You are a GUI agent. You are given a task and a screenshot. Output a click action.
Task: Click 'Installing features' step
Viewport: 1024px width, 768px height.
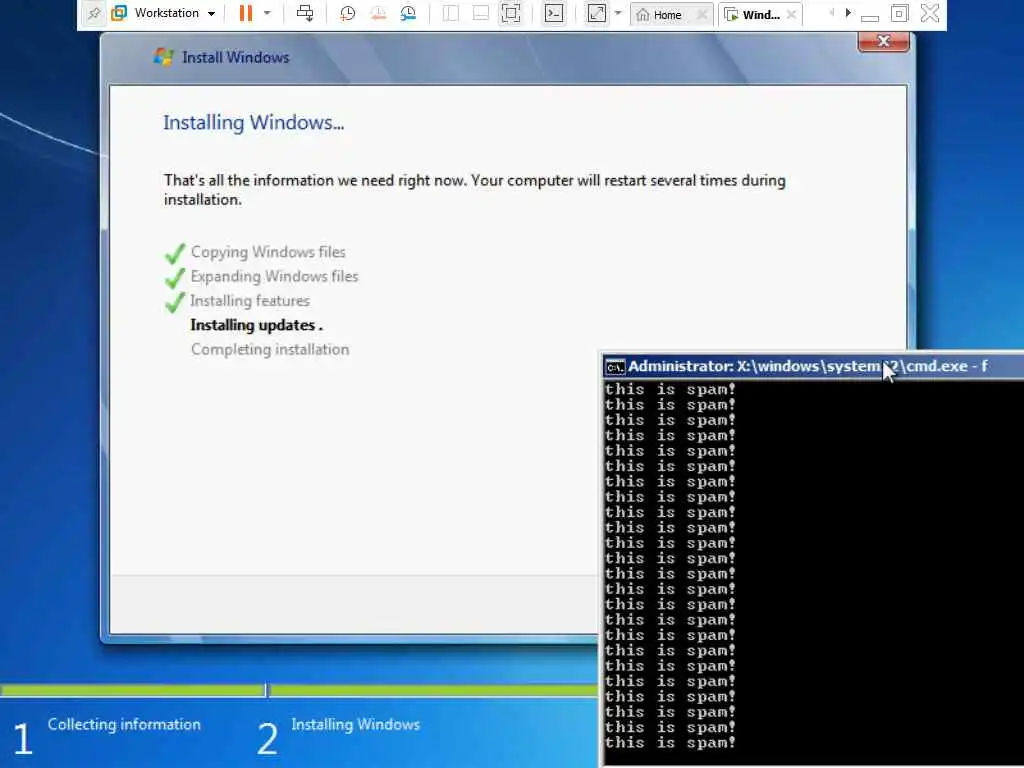tap(250, 301)
